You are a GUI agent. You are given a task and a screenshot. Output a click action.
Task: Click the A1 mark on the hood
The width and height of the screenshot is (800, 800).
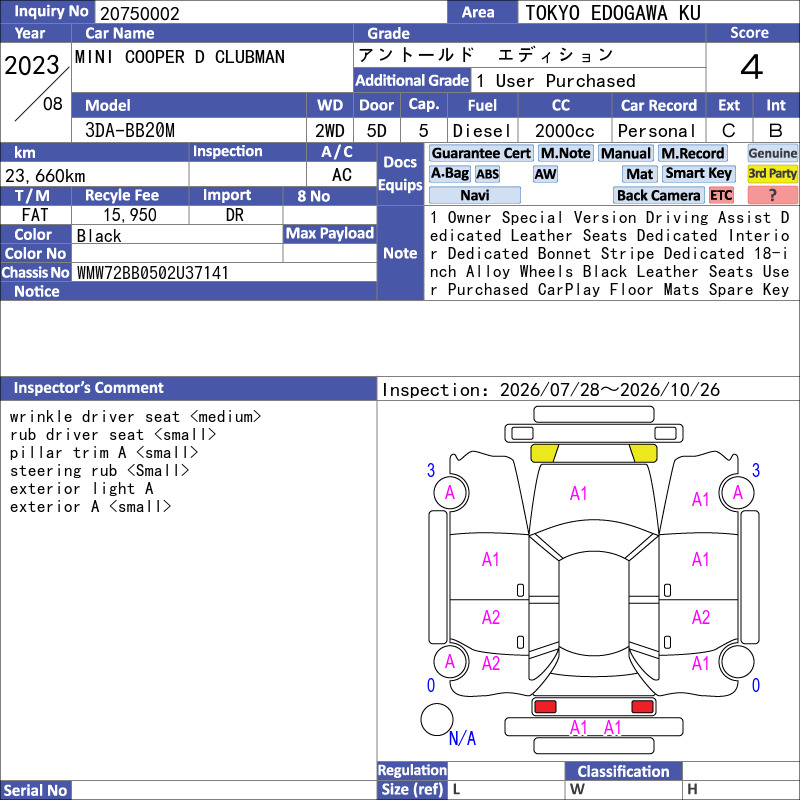tap(578, 493)
